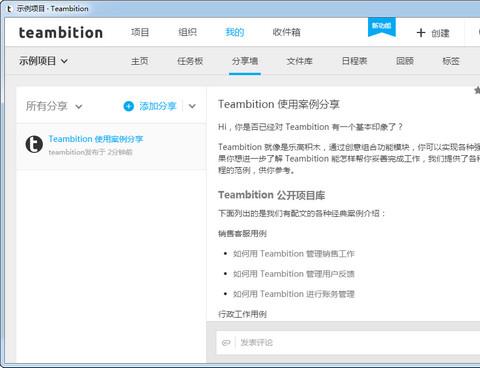Click the window title bar app icon

click(9, 9)
